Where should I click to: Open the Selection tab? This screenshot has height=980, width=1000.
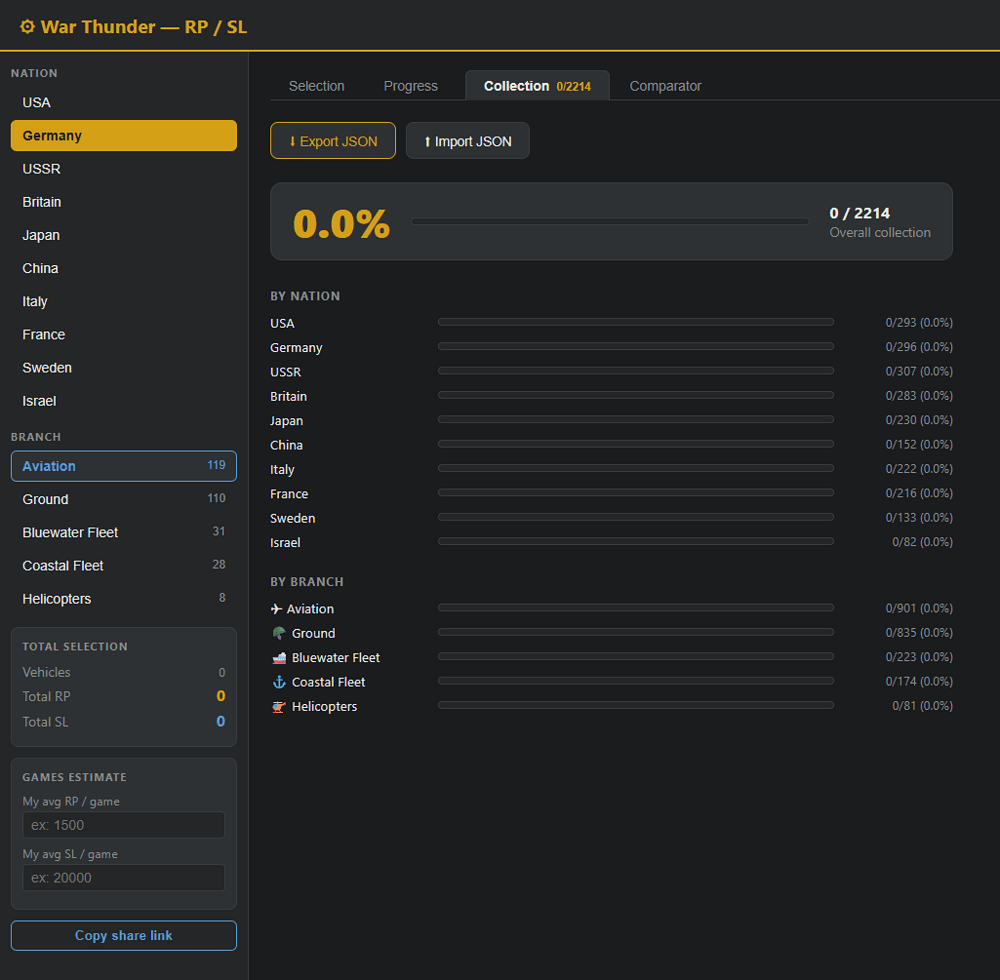316,86
